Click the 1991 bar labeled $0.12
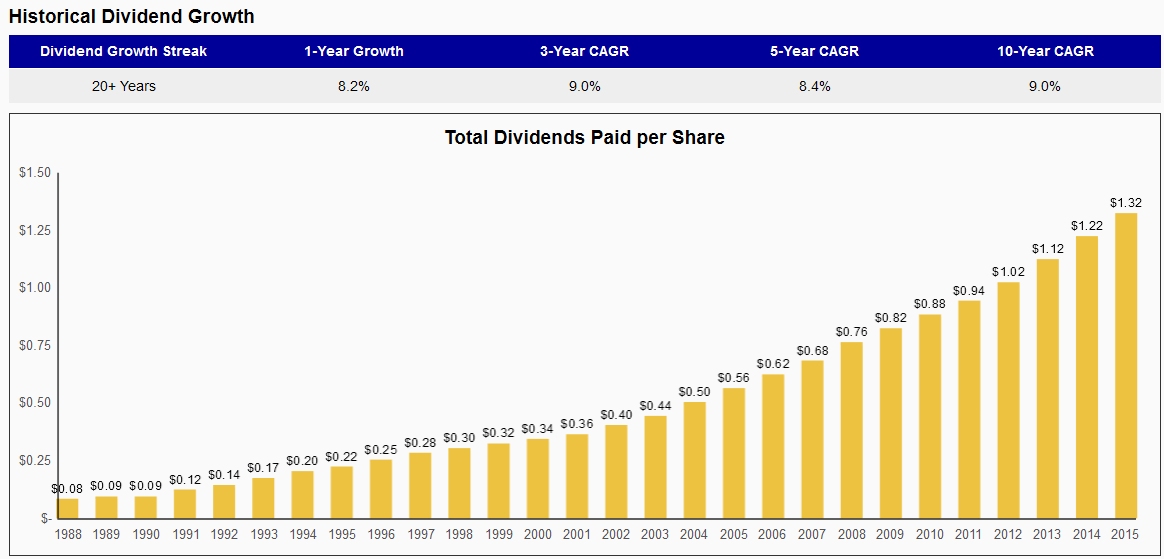This screenshot has height=559, width=1164. click(186, 503)
